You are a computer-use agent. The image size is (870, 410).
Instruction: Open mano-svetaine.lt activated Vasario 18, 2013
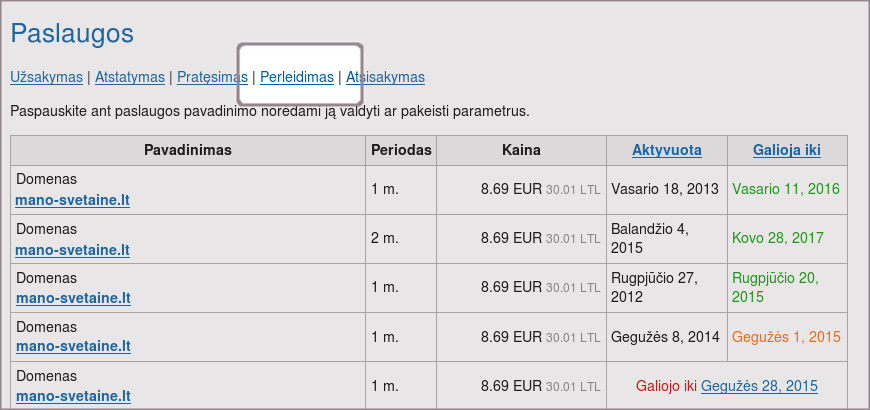pyautogui.click(x=73, y=200)
